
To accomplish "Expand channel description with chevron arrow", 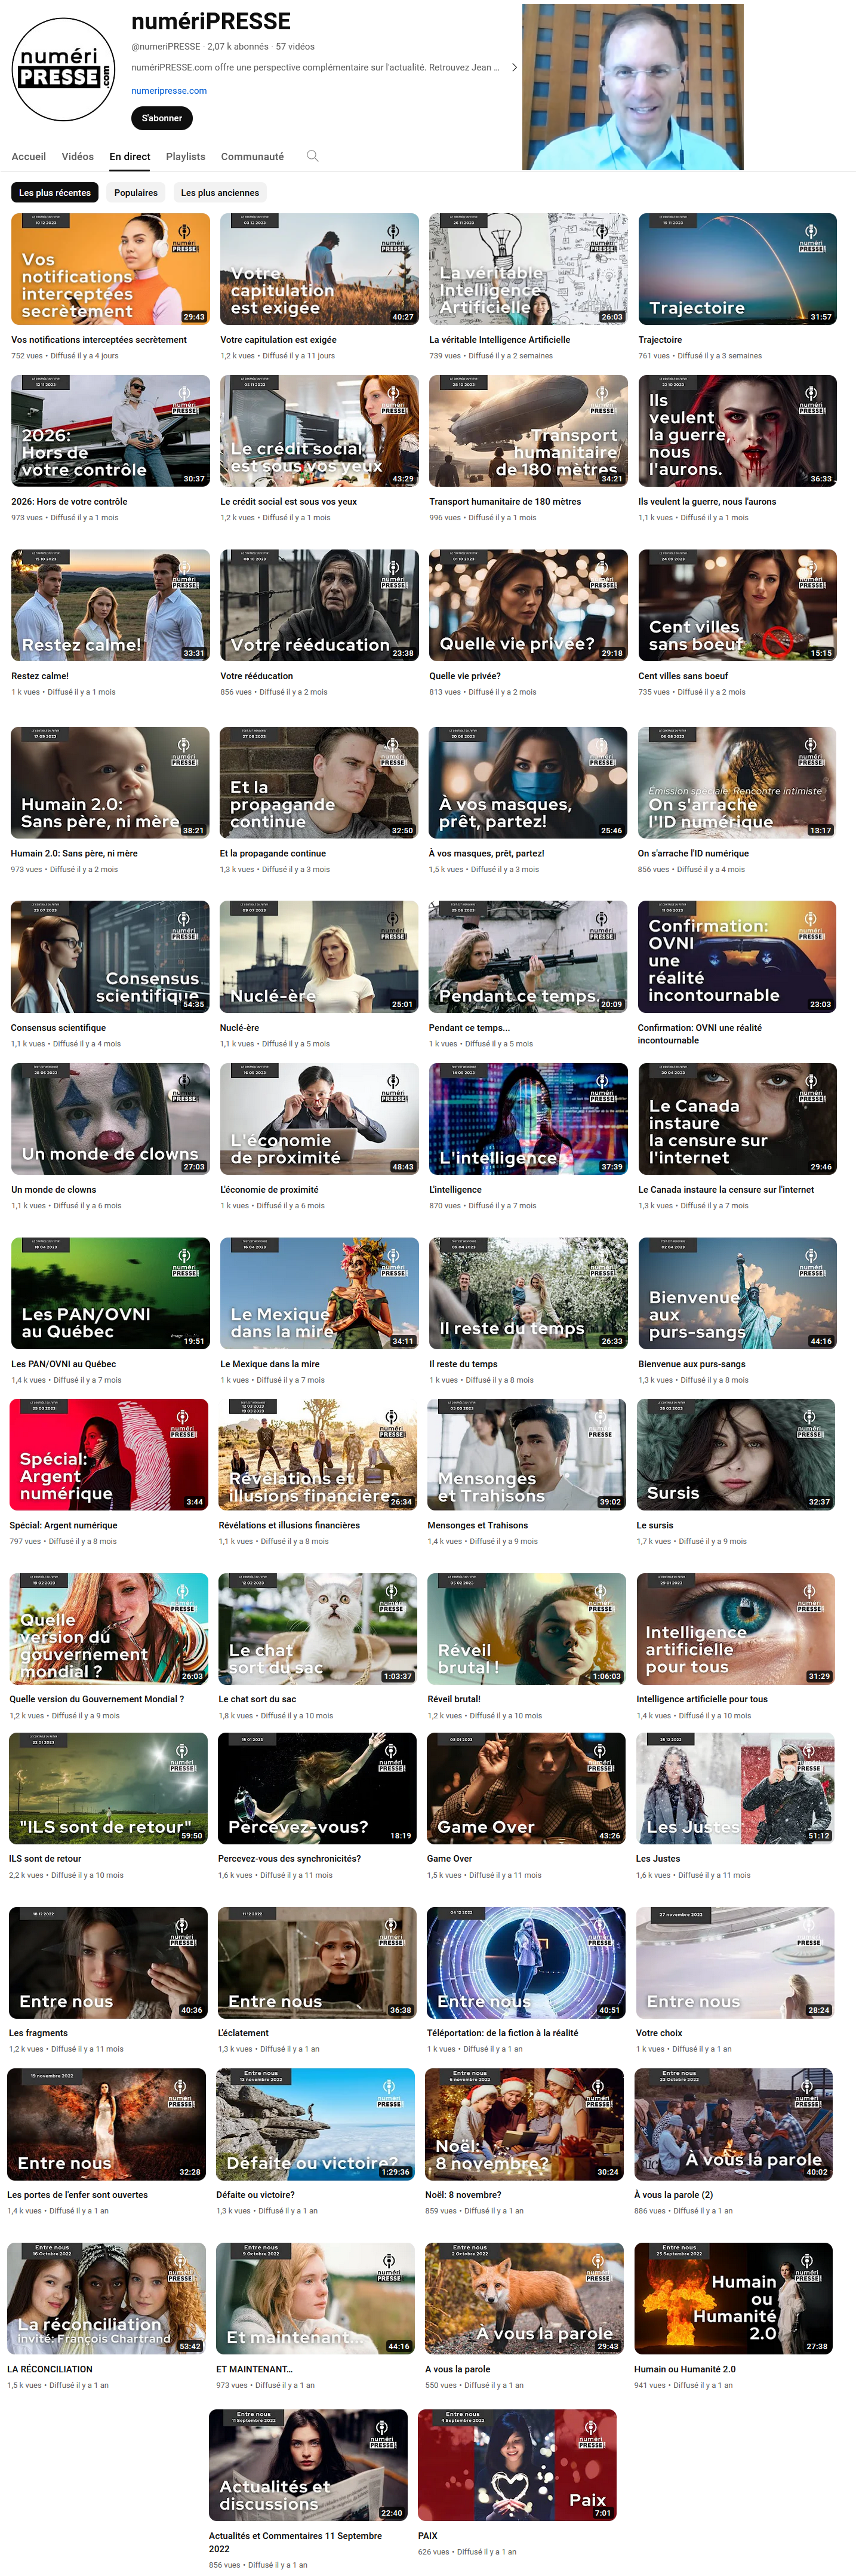I will pos(514,67).
